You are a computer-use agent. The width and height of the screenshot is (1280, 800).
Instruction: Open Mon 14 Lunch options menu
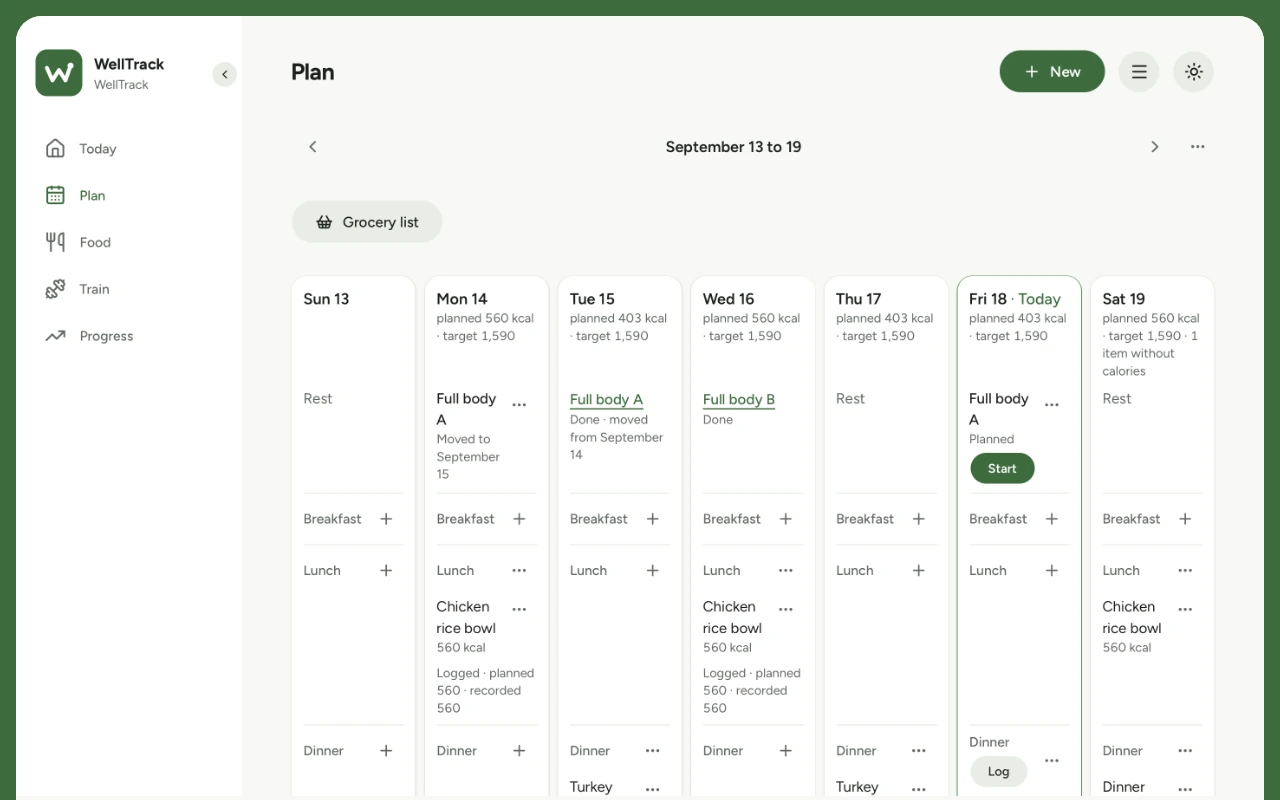(519, 571)
